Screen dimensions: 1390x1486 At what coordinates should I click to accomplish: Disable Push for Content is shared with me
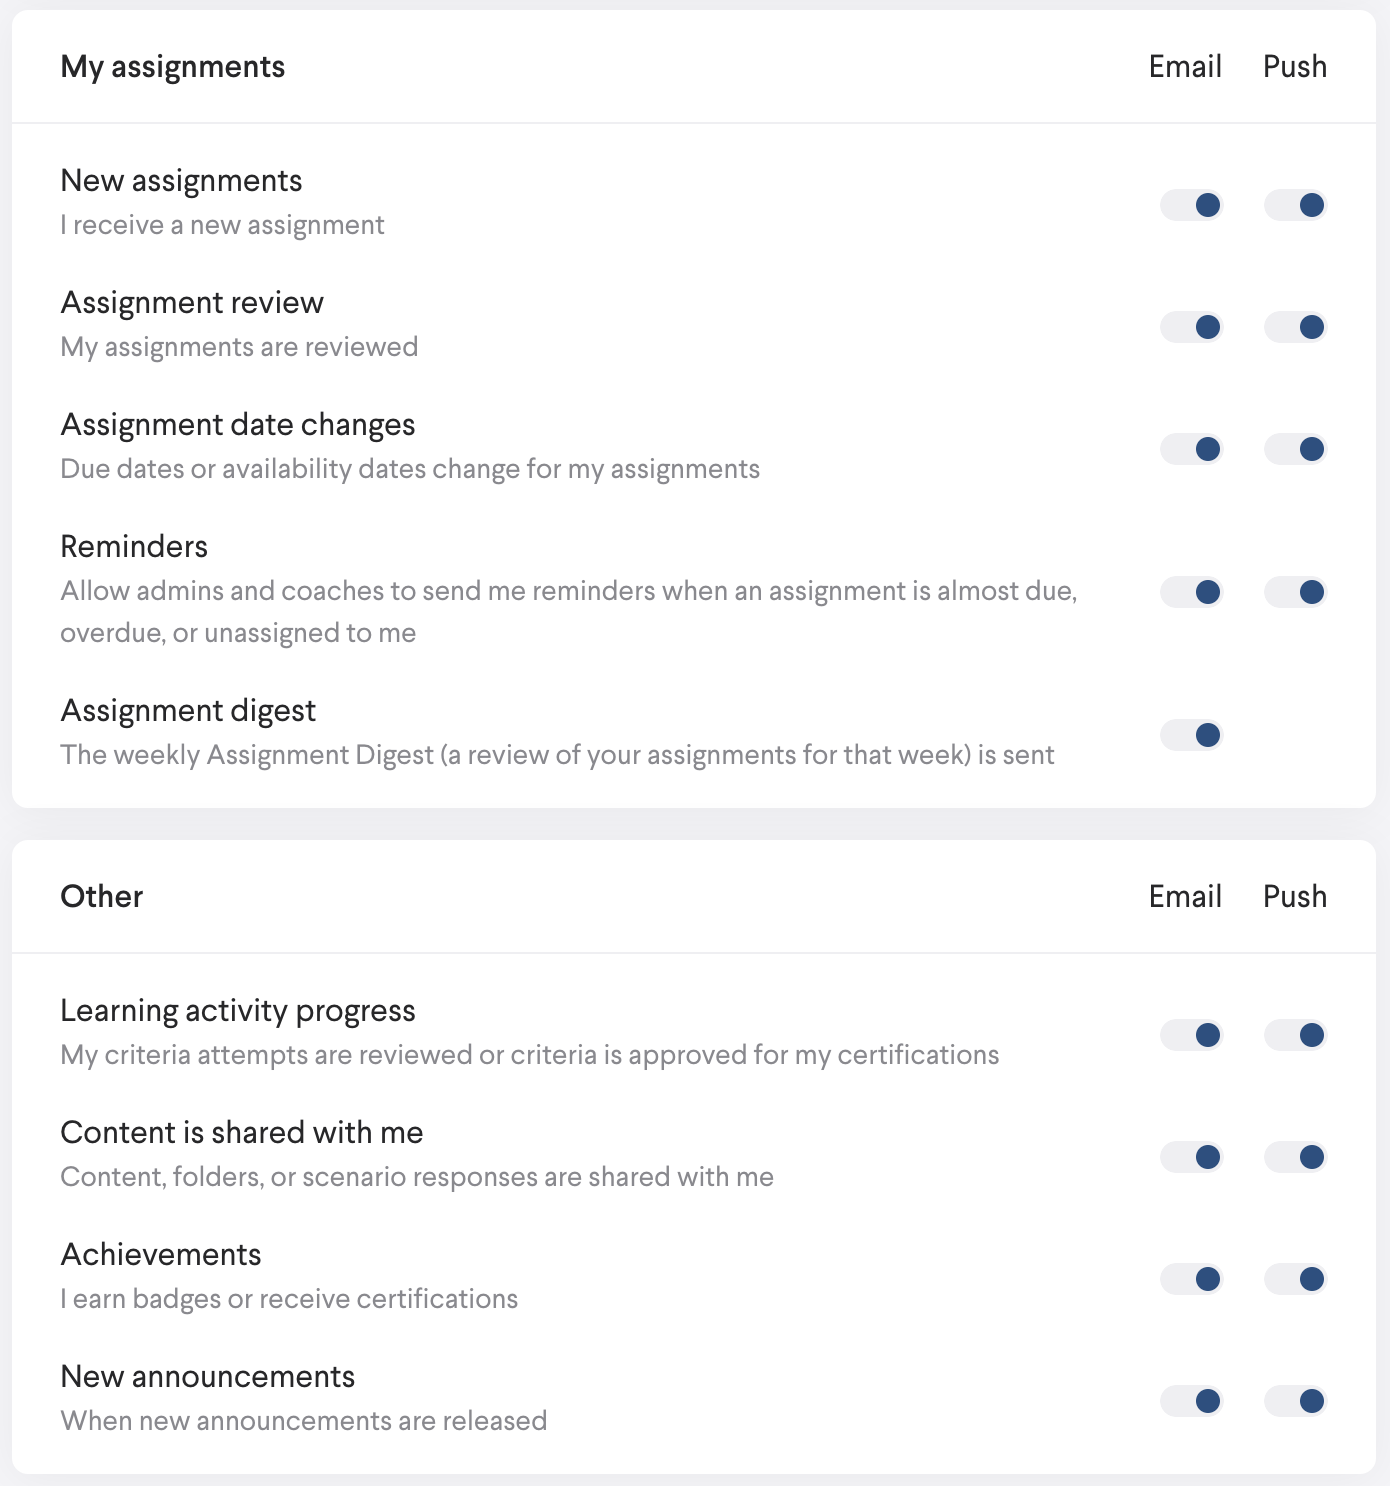[1295, 1157]
